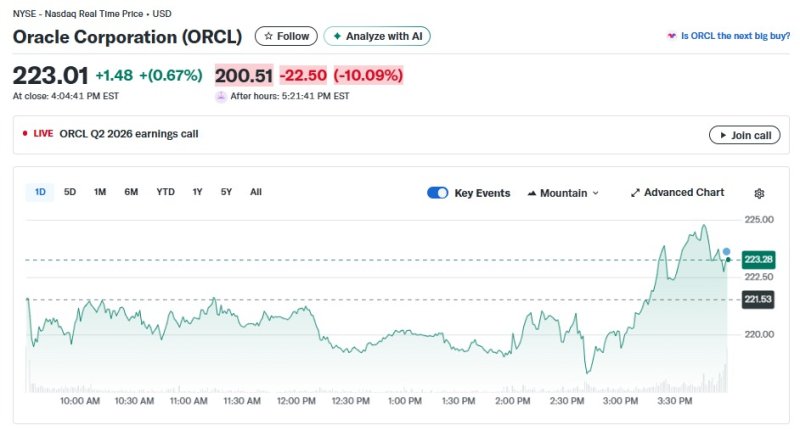Click the blue key event dot on chart
This screenshot has width=800, height=431.
pos(726,252)
